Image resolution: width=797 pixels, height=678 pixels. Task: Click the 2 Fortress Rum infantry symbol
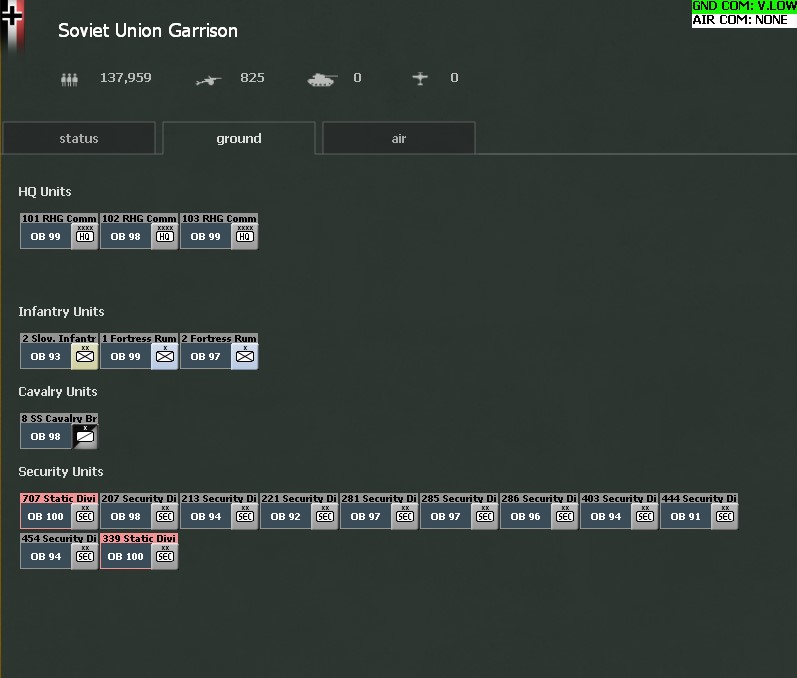click(x=244, y=356)
